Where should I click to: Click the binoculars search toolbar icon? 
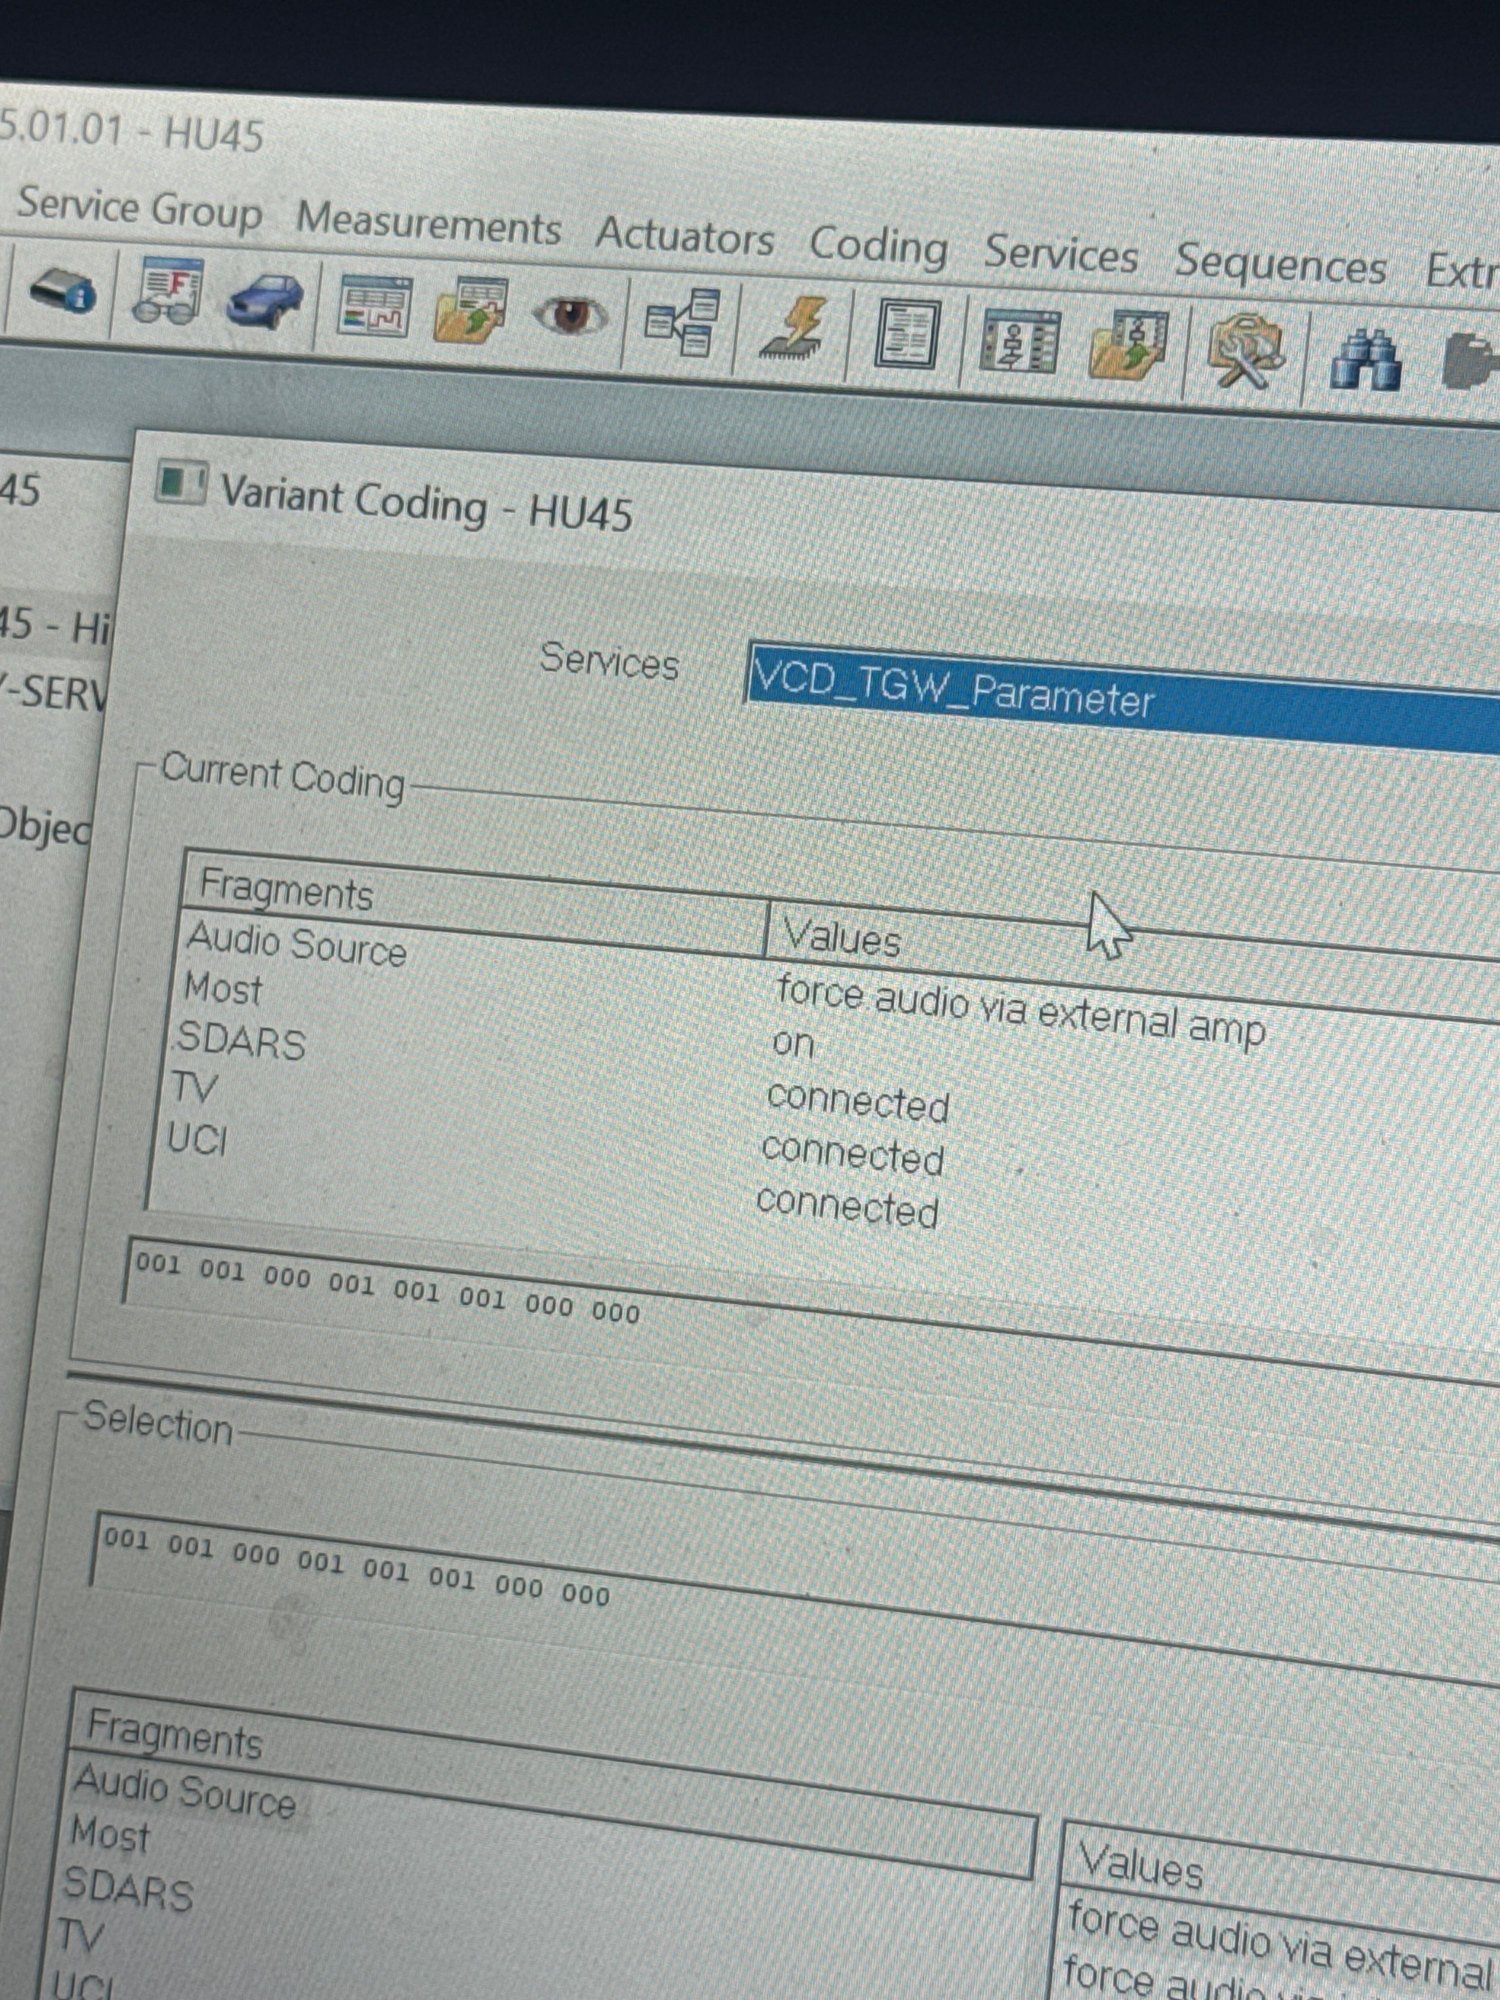(x=1365, y=360)
